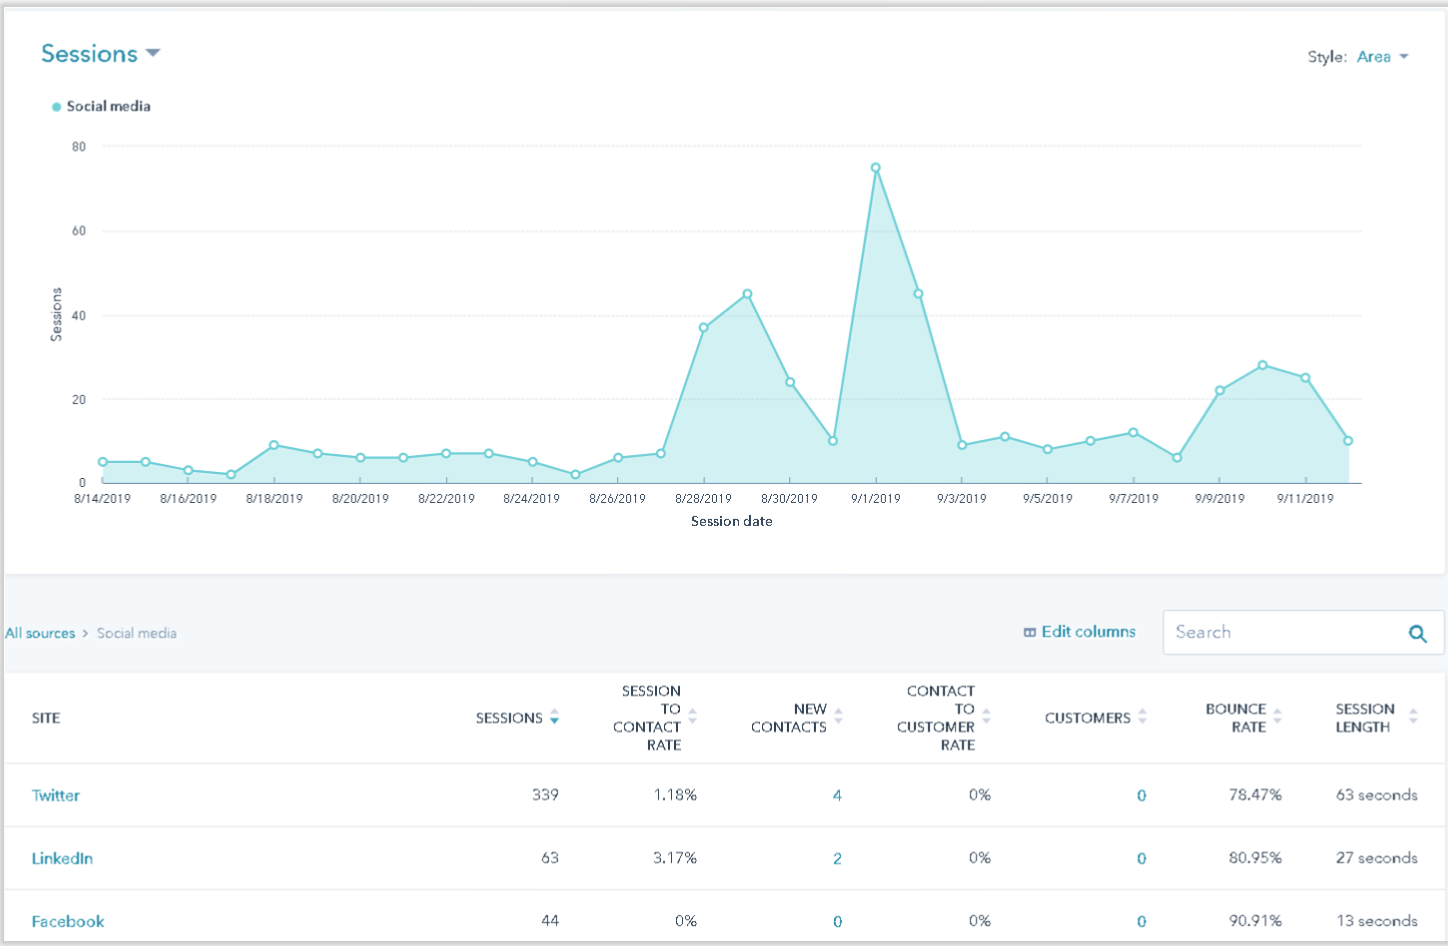Click Twitter's 63 seconds session length
1448x946 pixels.
(x=1377, y=795)
